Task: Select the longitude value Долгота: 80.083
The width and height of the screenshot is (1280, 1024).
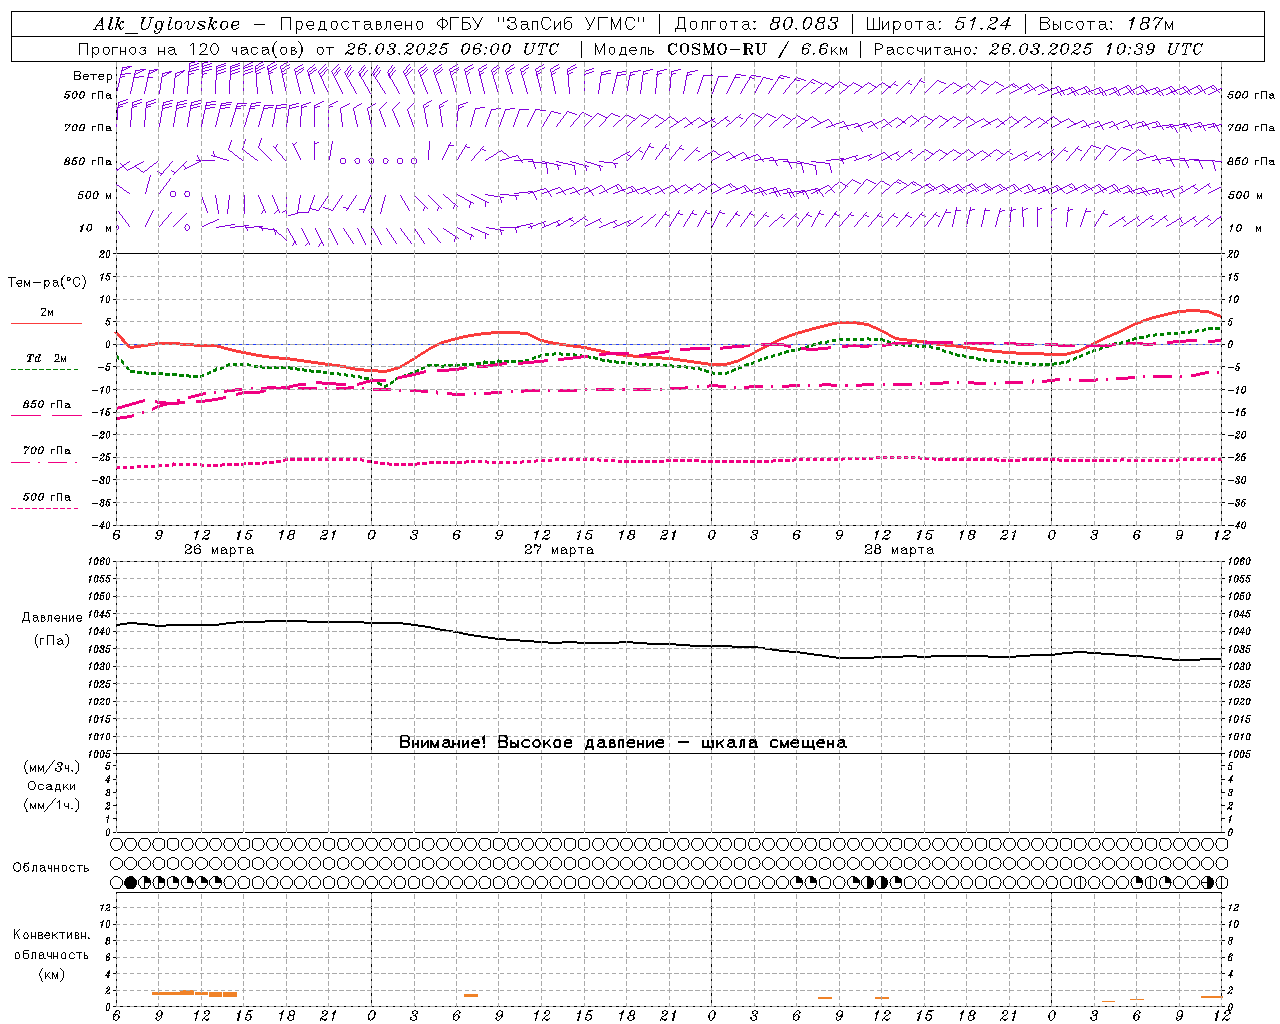Action: click(x=757, y=24)
